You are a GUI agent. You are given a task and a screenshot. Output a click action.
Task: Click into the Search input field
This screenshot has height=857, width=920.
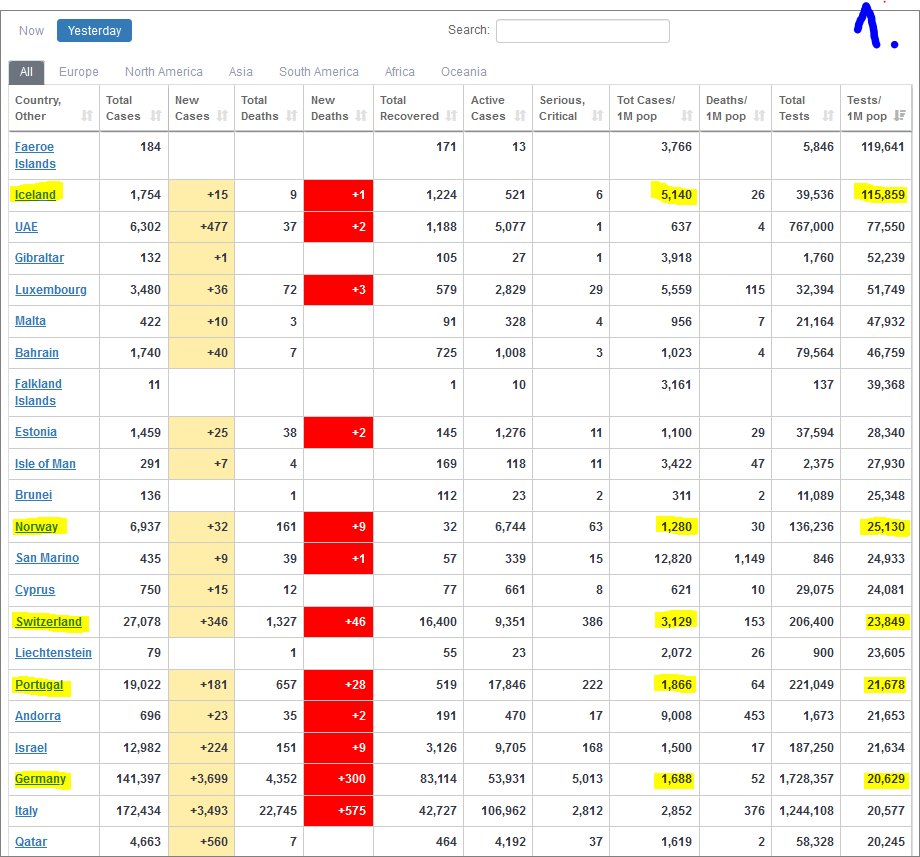[582, 31]
